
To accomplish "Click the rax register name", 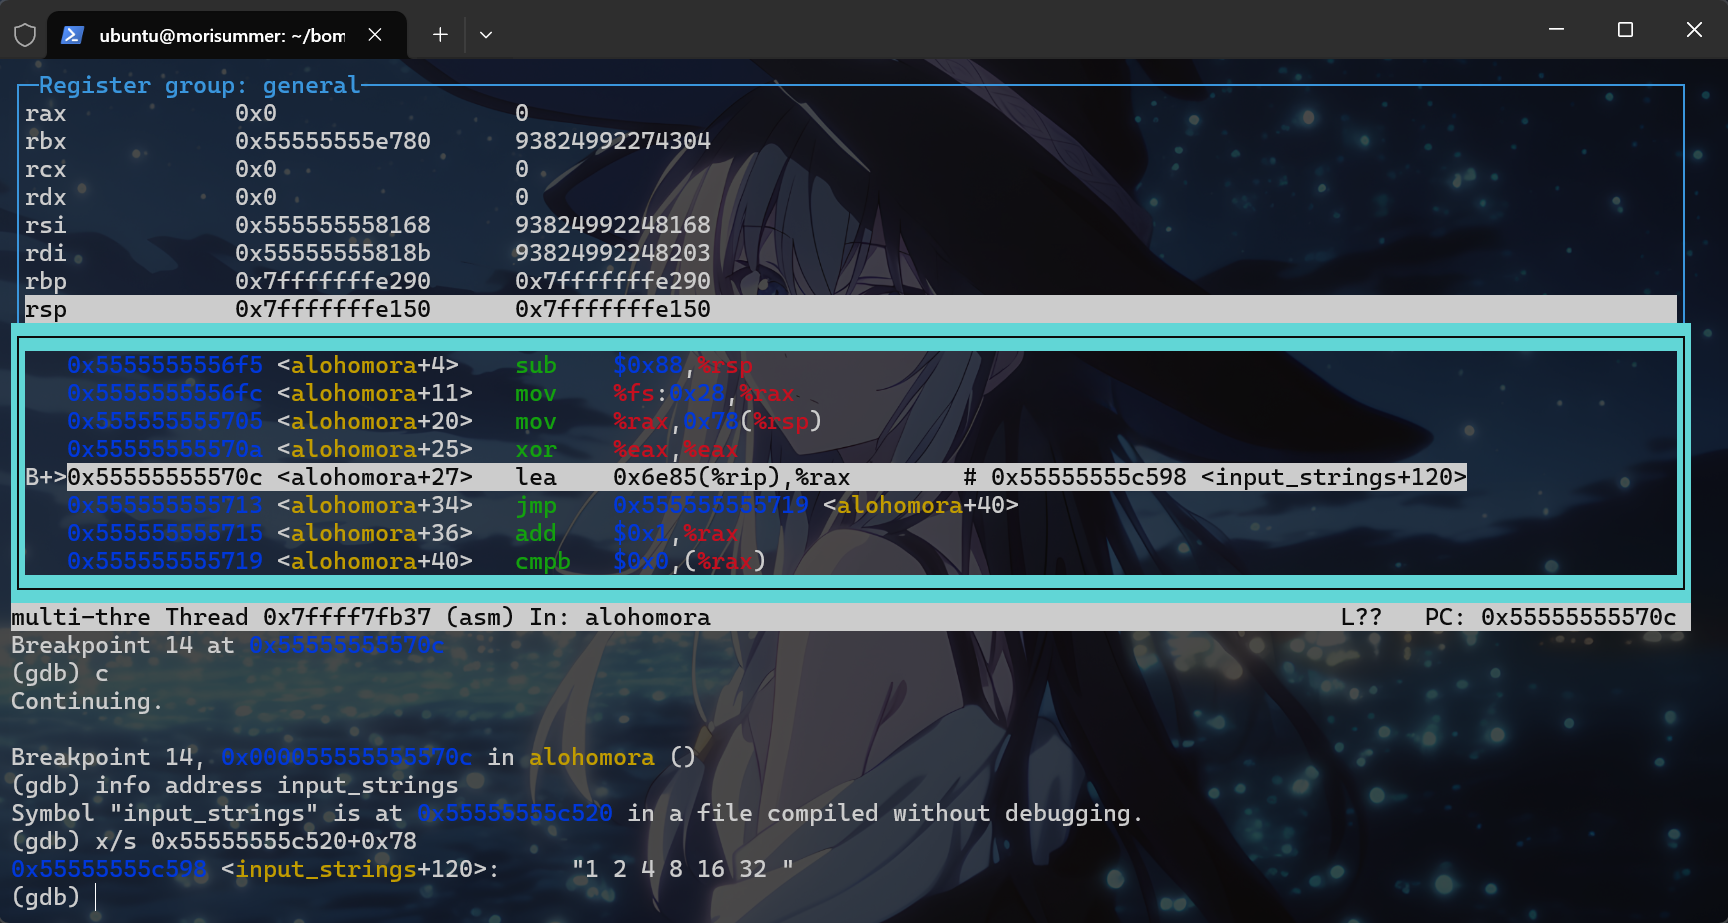I will [46, 113].
